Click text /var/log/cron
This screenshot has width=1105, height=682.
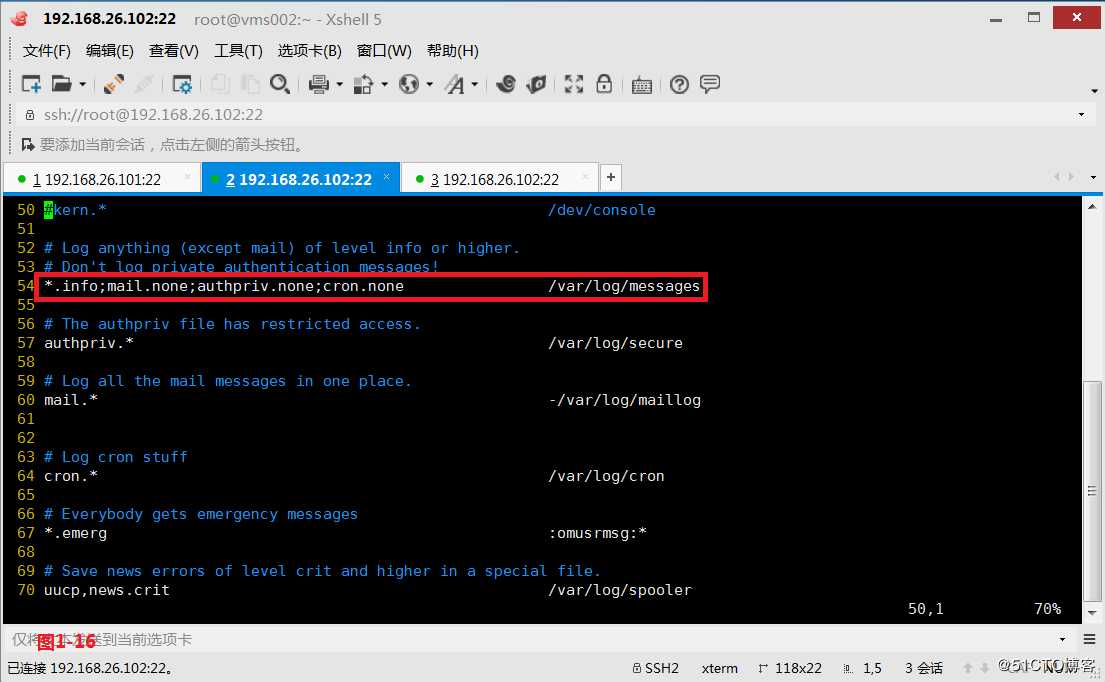click(x=607, y=476)
